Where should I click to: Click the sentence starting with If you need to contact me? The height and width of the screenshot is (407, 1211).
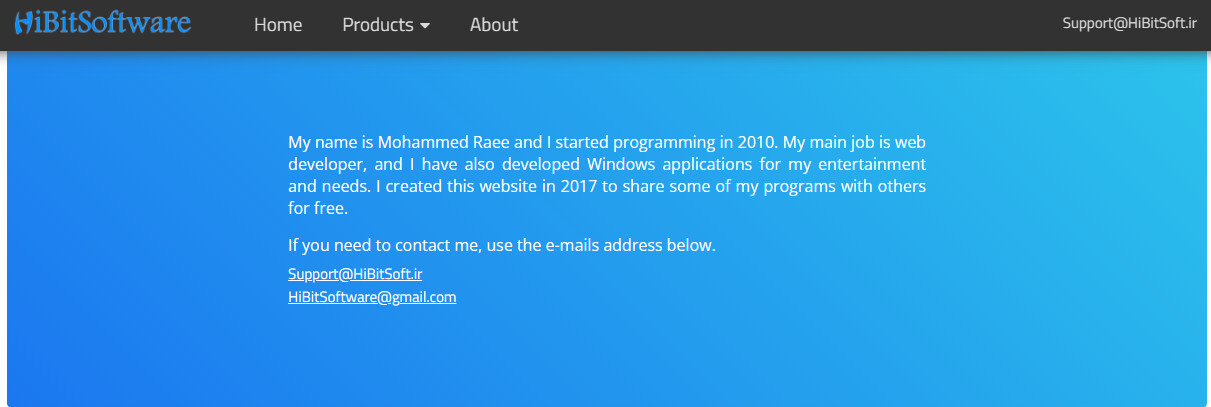502,245
